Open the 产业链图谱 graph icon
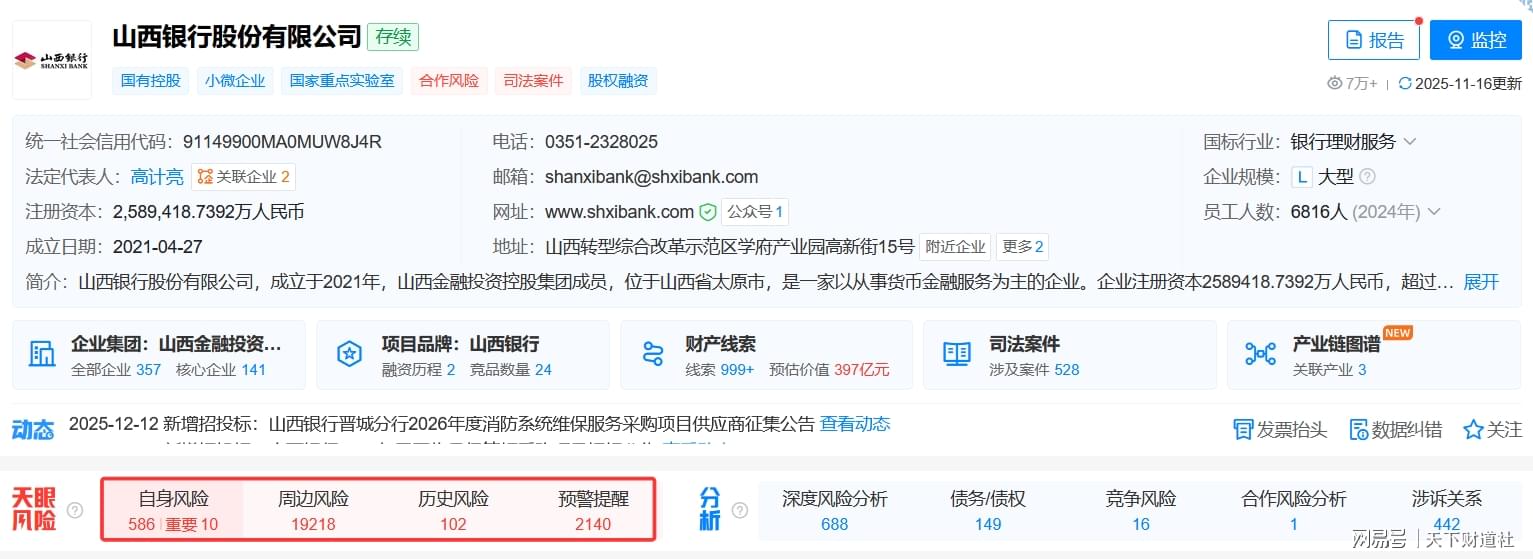 pyautogui.click(x=1259, y=354)
